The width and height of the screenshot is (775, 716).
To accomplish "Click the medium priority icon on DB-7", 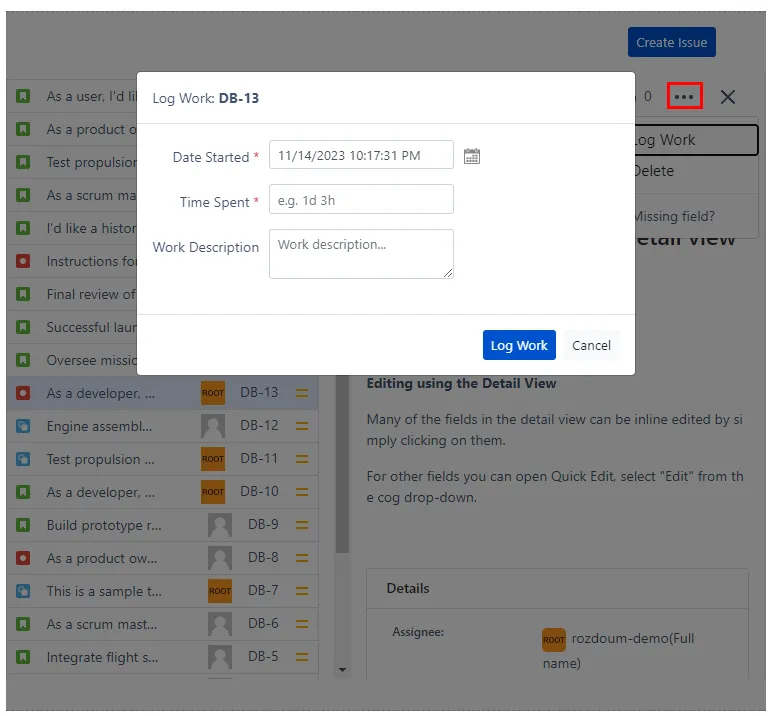I will tap(302, 591).
